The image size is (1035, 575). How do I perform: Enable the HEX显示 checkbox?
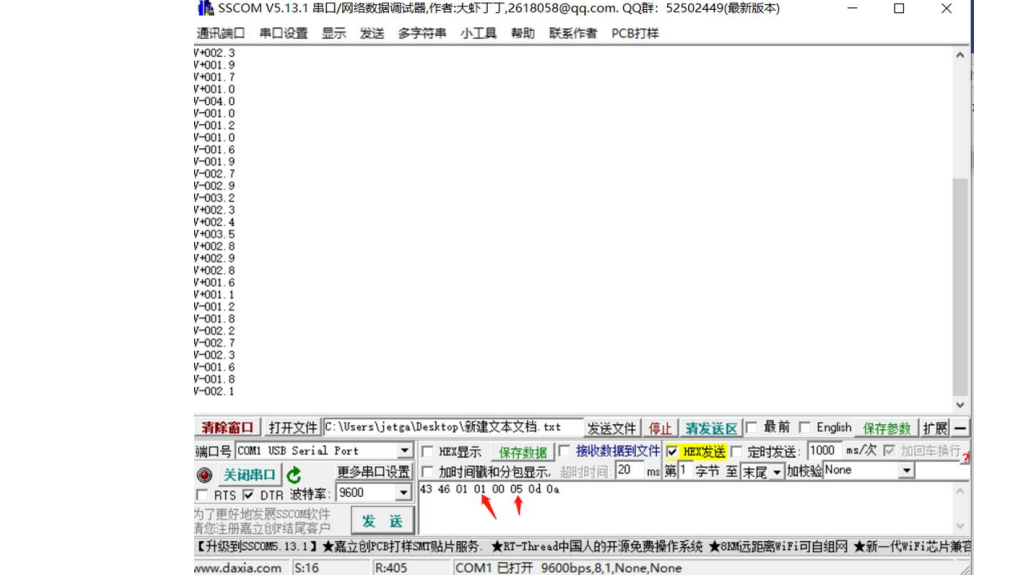[x=428, y=452]
